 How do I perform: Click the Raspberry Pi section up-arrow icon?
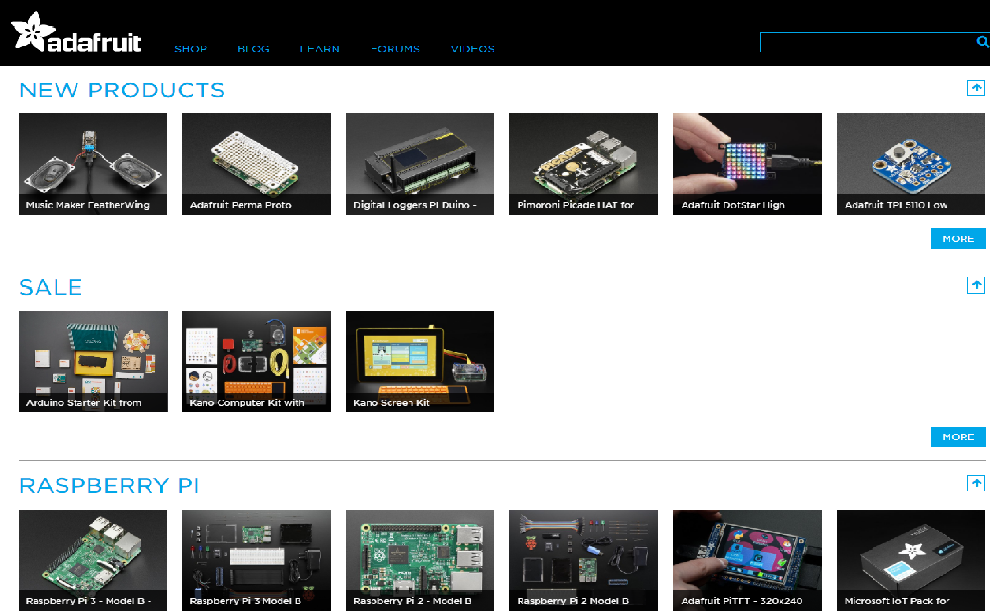coord(975,484)
